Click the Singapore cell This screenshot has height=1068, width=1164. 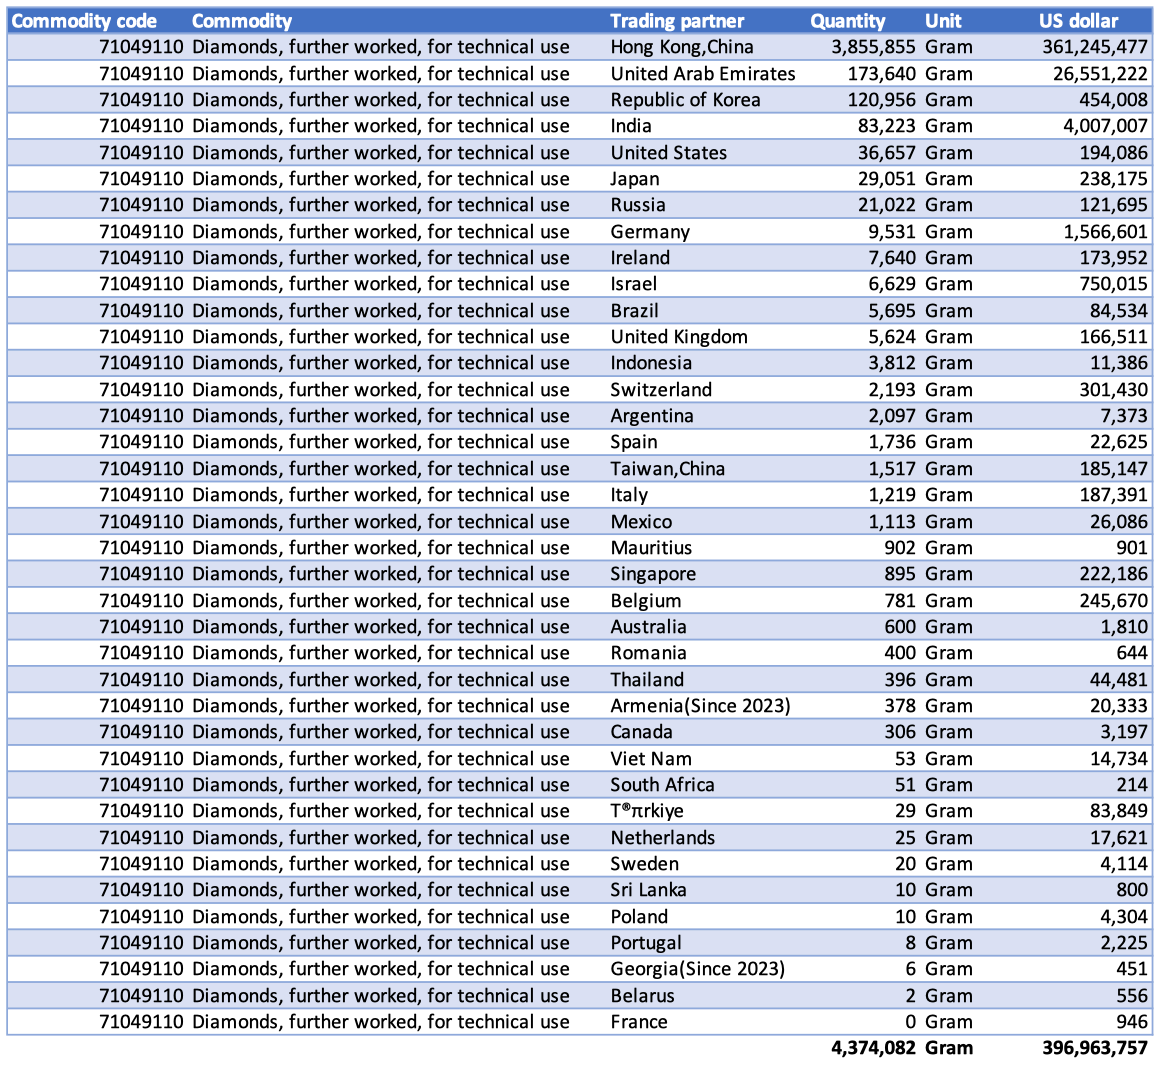653,574
